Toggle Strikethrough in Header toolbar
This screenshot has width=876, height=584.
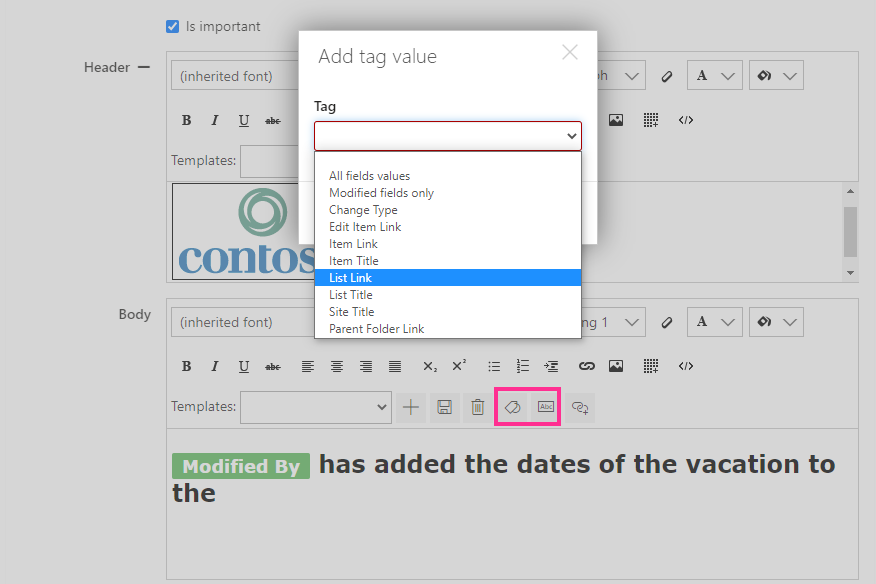(273, 120)
